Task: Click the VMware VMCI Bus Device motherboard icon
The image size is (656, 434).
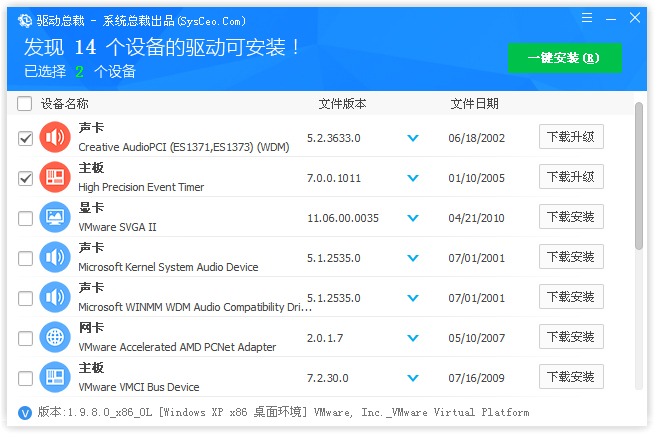Action: [x=55, y=377]
